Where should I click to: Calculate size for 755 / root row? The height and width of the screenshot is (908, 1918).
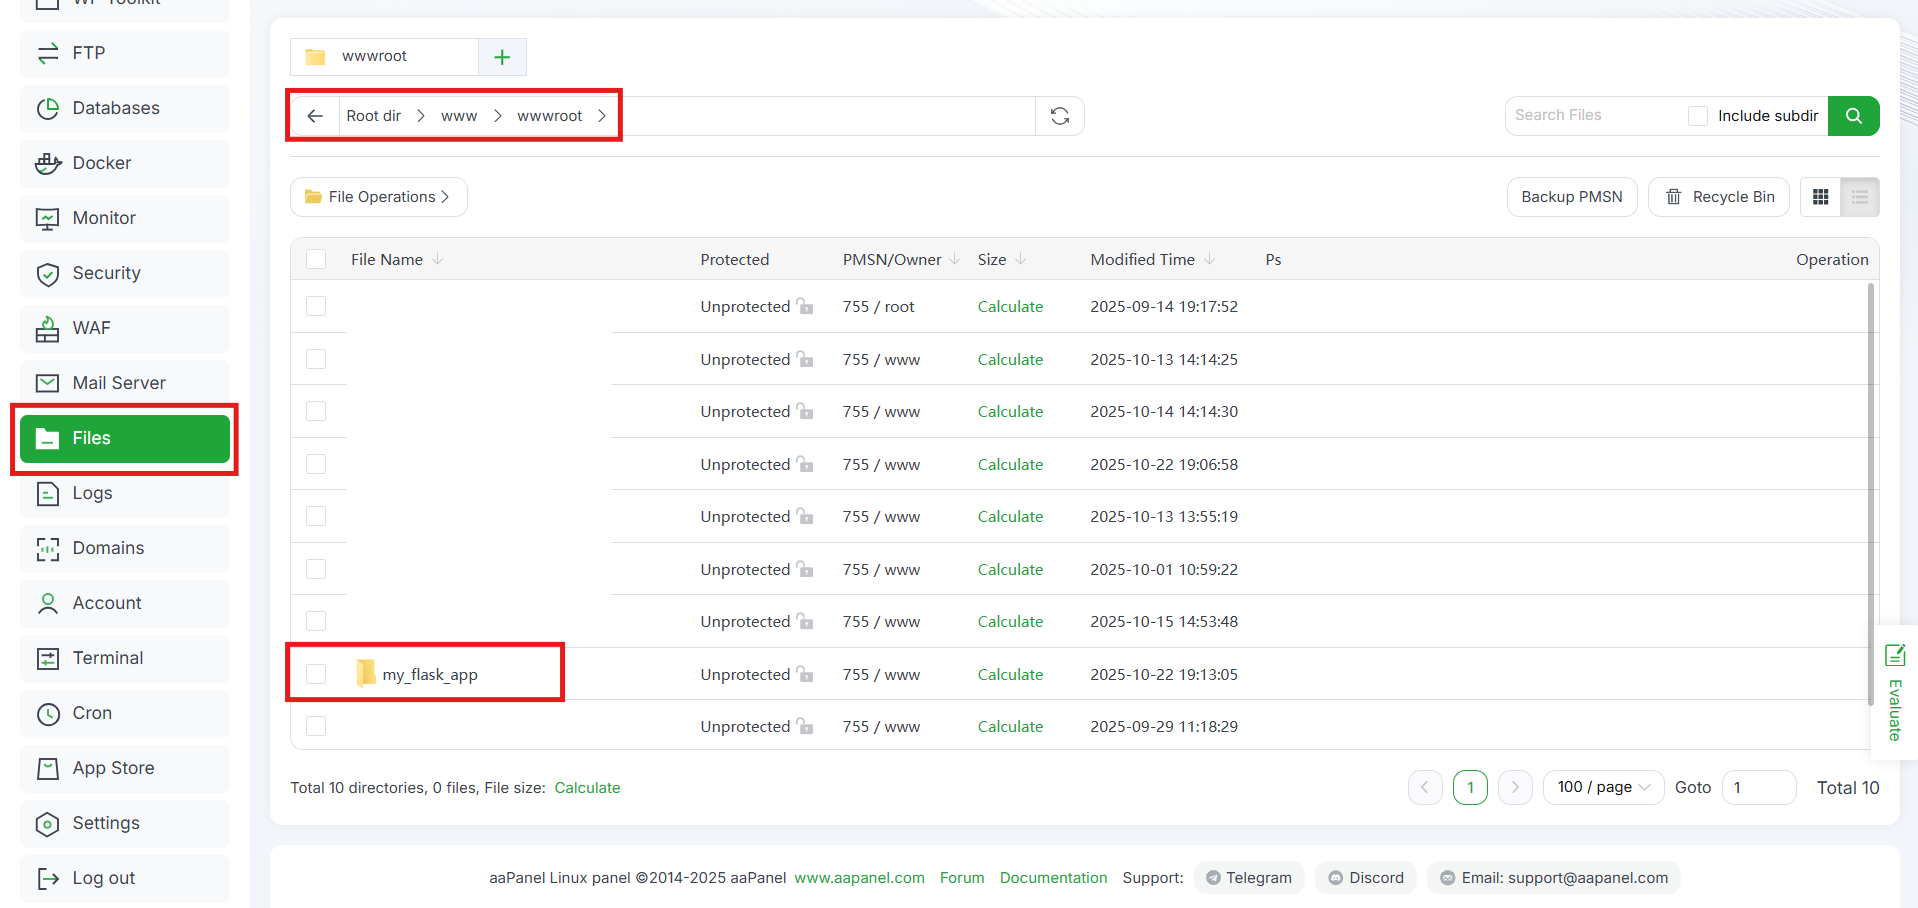(x=1010, y=306)
